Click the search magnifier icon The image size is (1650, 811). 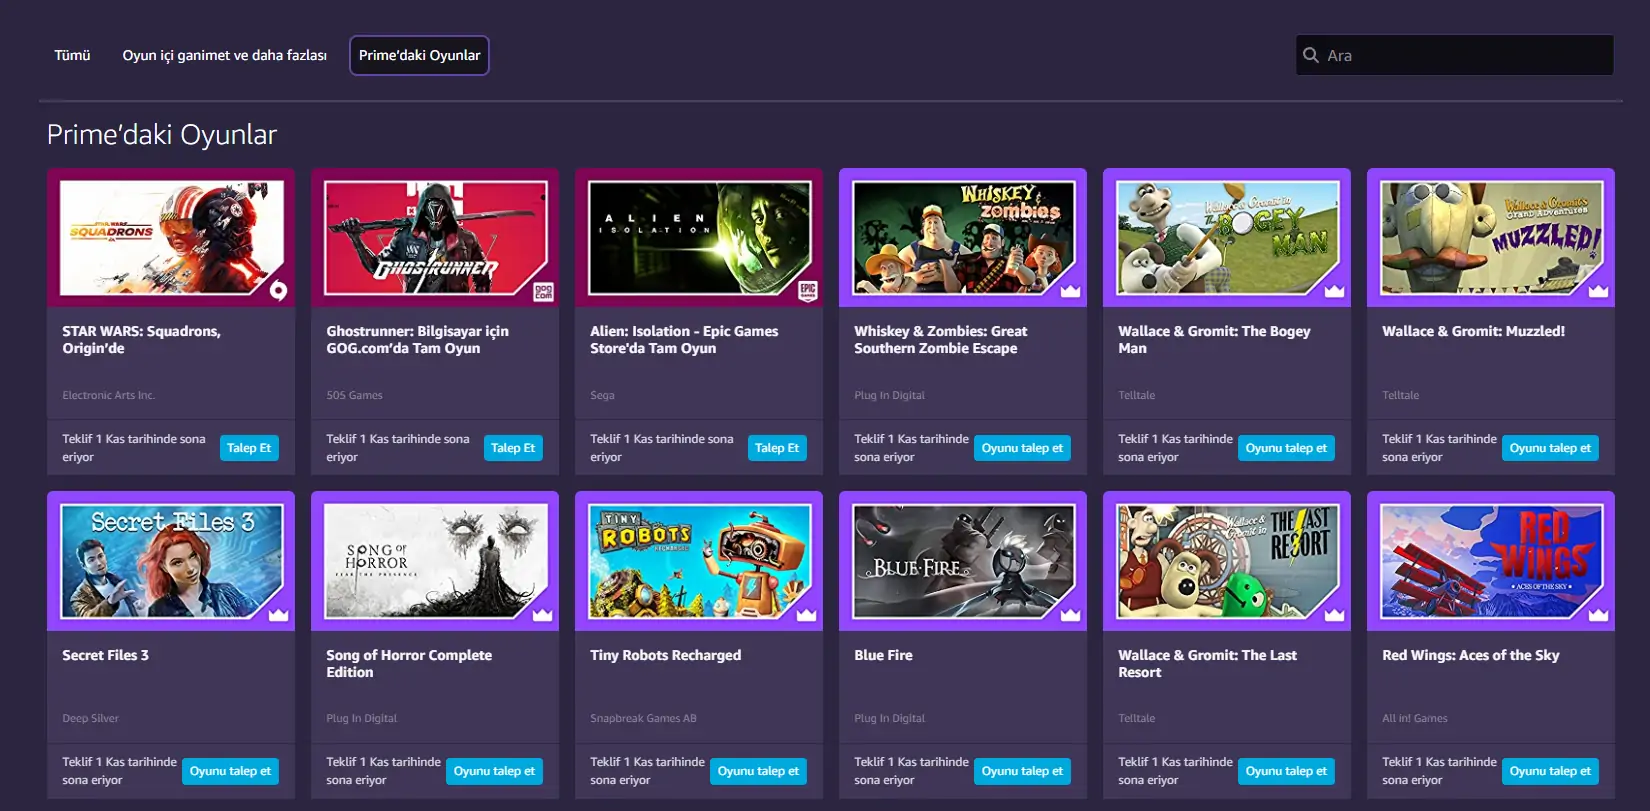pos(1311,56)
